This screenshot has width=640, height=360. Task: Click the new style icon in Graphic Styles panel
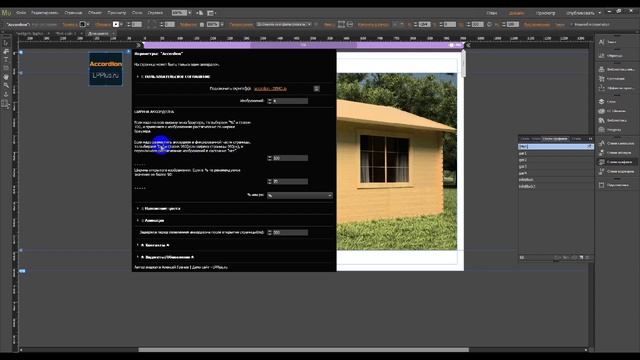[581, 258]
